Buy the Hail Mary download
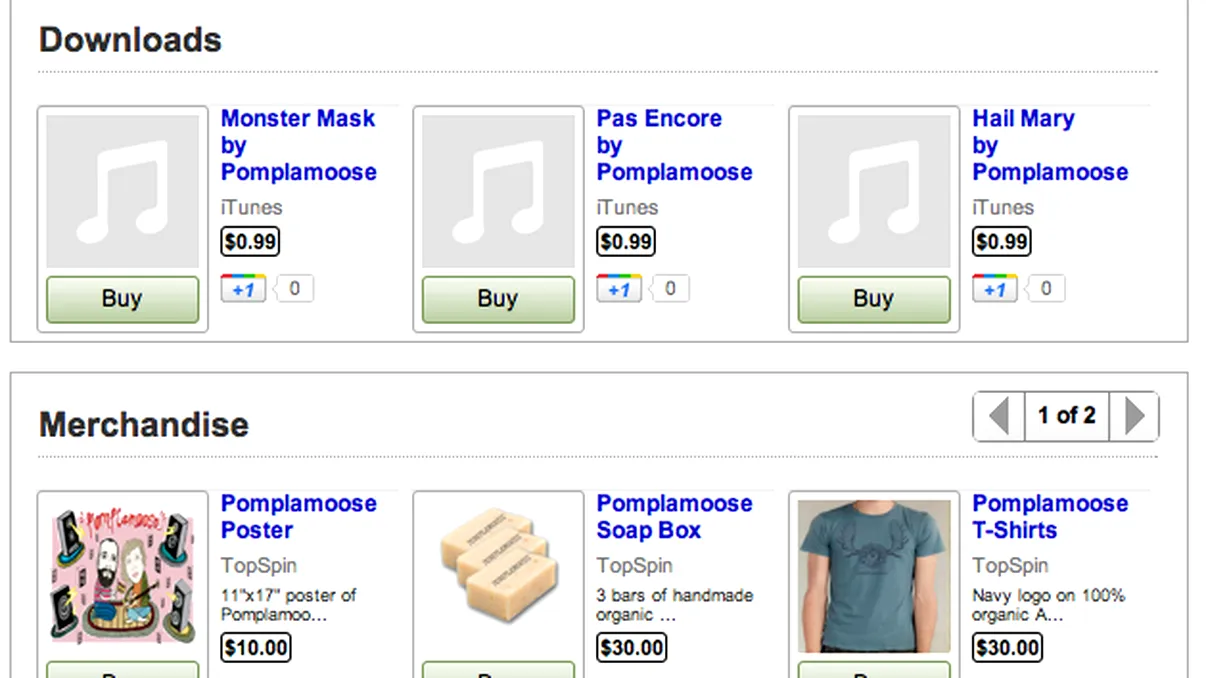Viewport: 1206px width, 678px height. coord(874,299)
